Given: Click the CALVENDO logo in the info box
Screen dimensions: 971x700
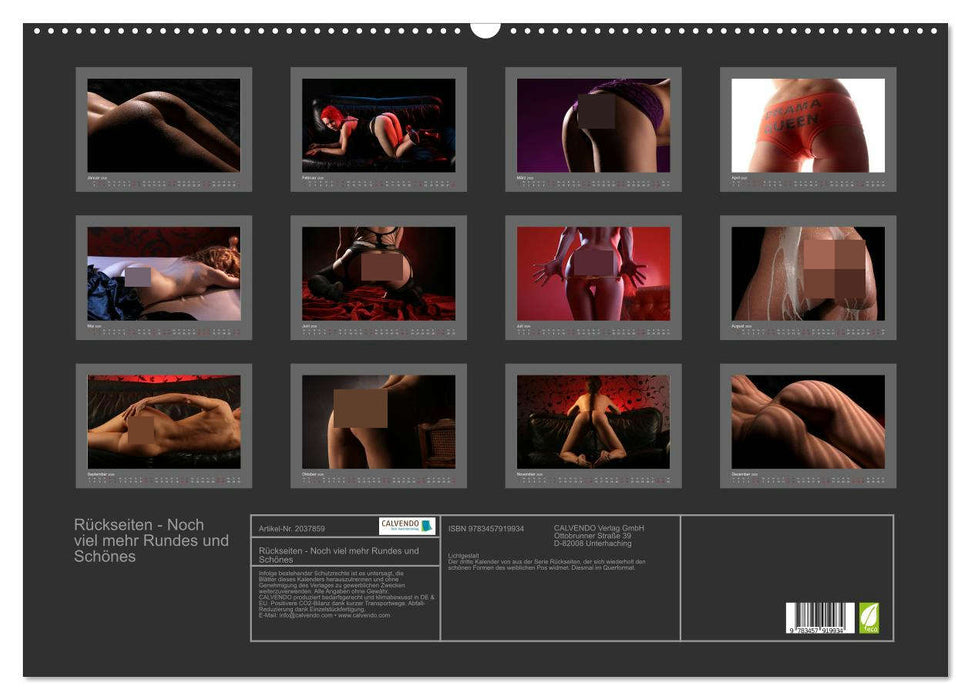Looking at the screenshot, I should (x=407, y=526).
